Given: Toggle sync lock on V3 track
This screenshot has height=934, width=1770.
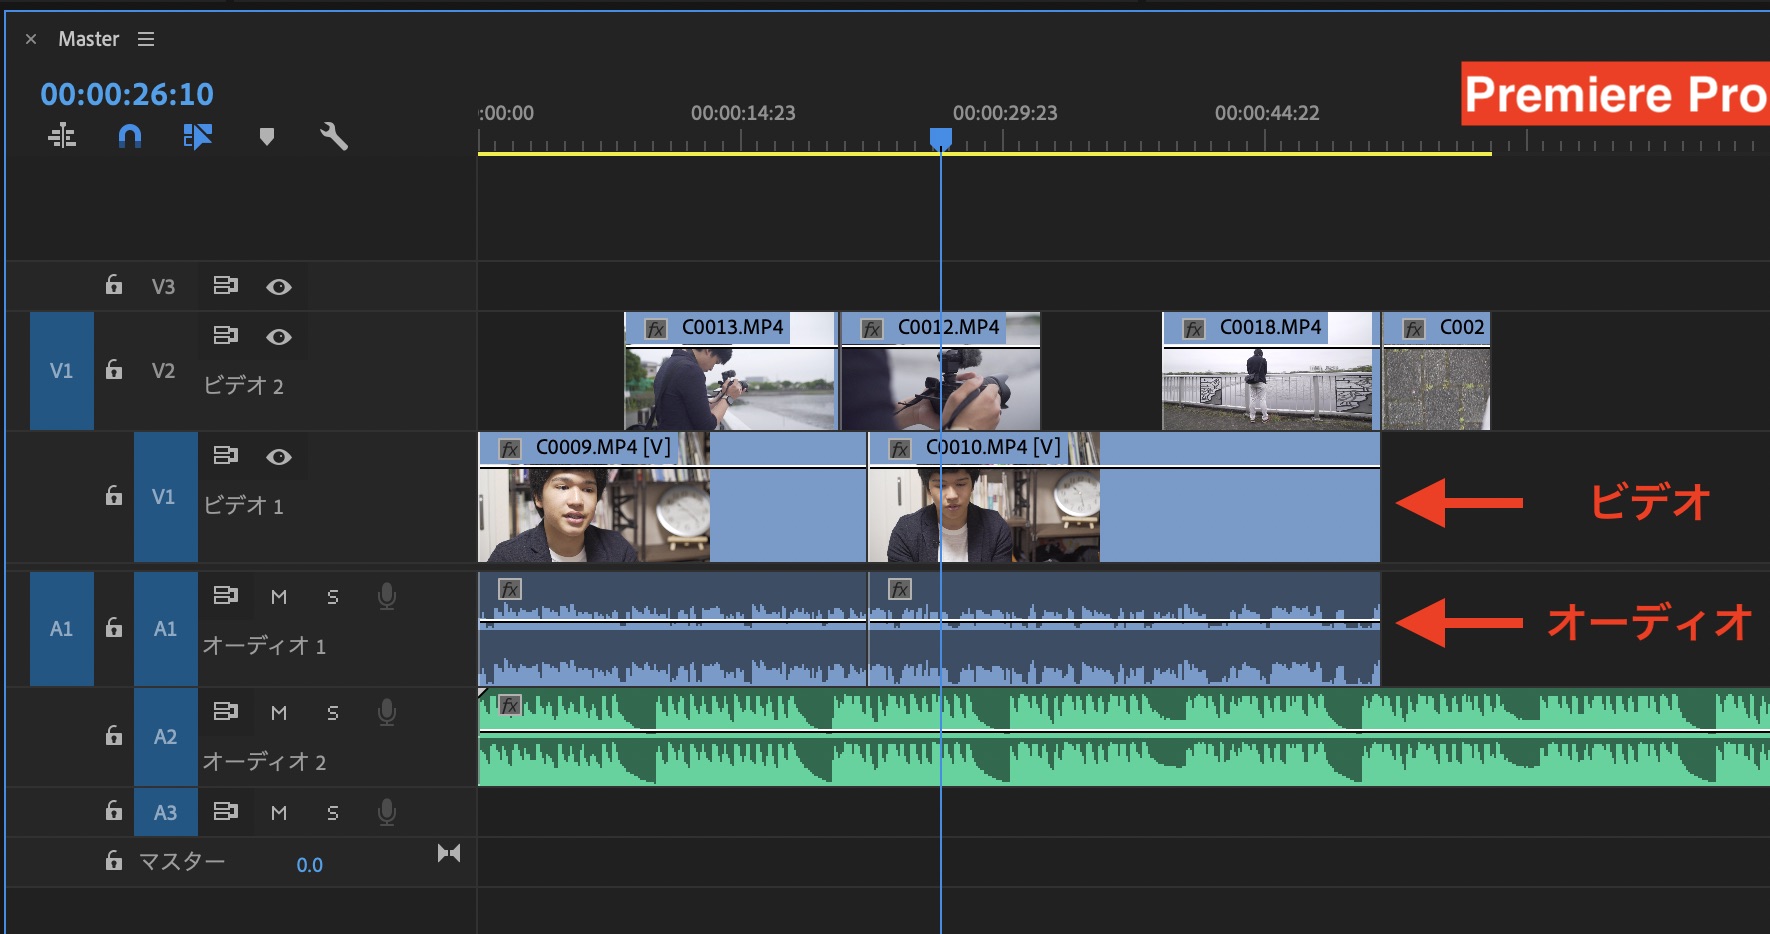Looking at the screenshot, I should point(225,286).
